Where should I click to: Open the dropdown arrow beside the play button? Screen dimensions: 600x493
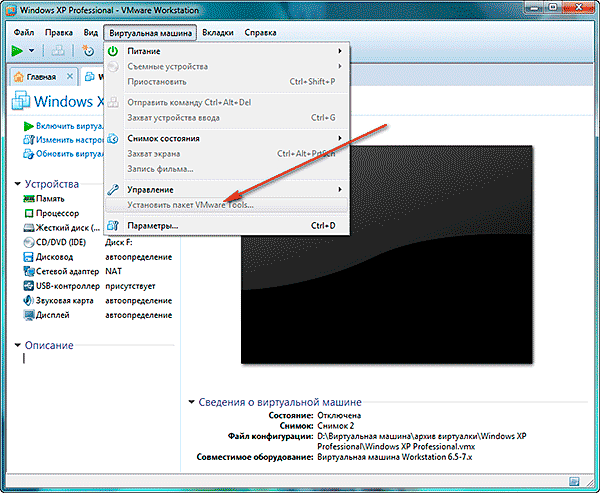pyautogui.click(x=32, y=51)
